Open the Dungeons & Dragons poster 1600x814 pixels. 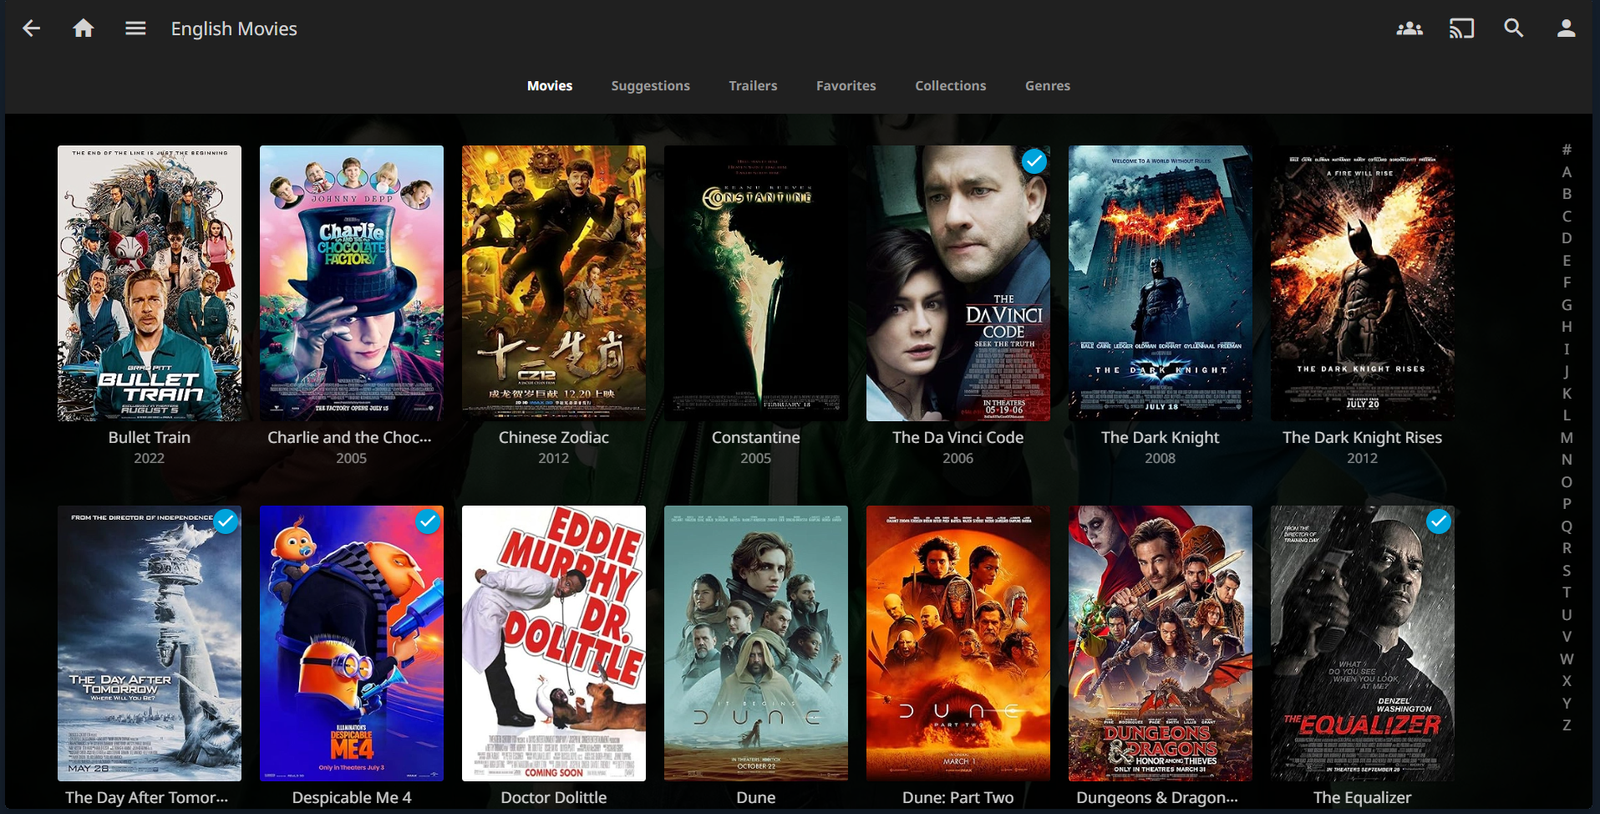1160,643
